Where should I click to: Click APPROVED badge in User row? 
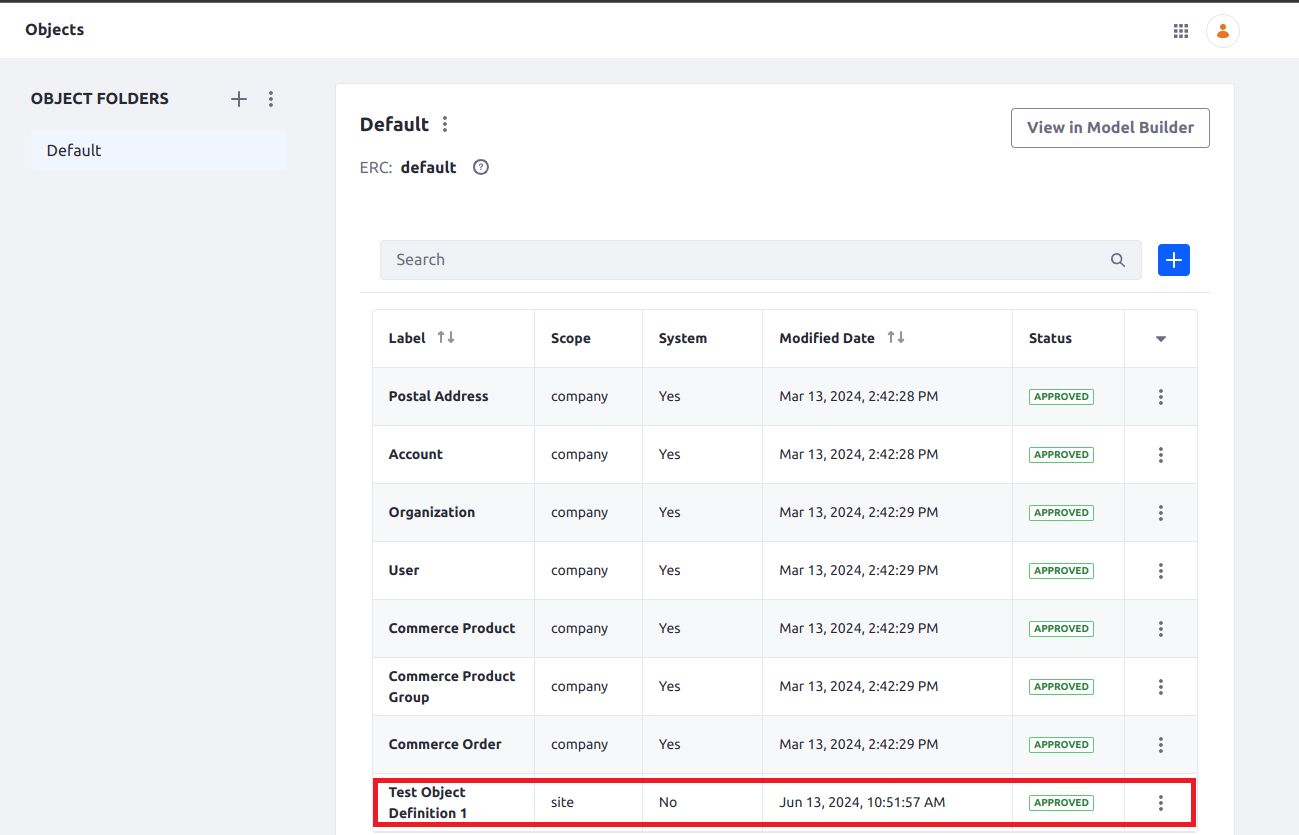[x=1061, y=571]
